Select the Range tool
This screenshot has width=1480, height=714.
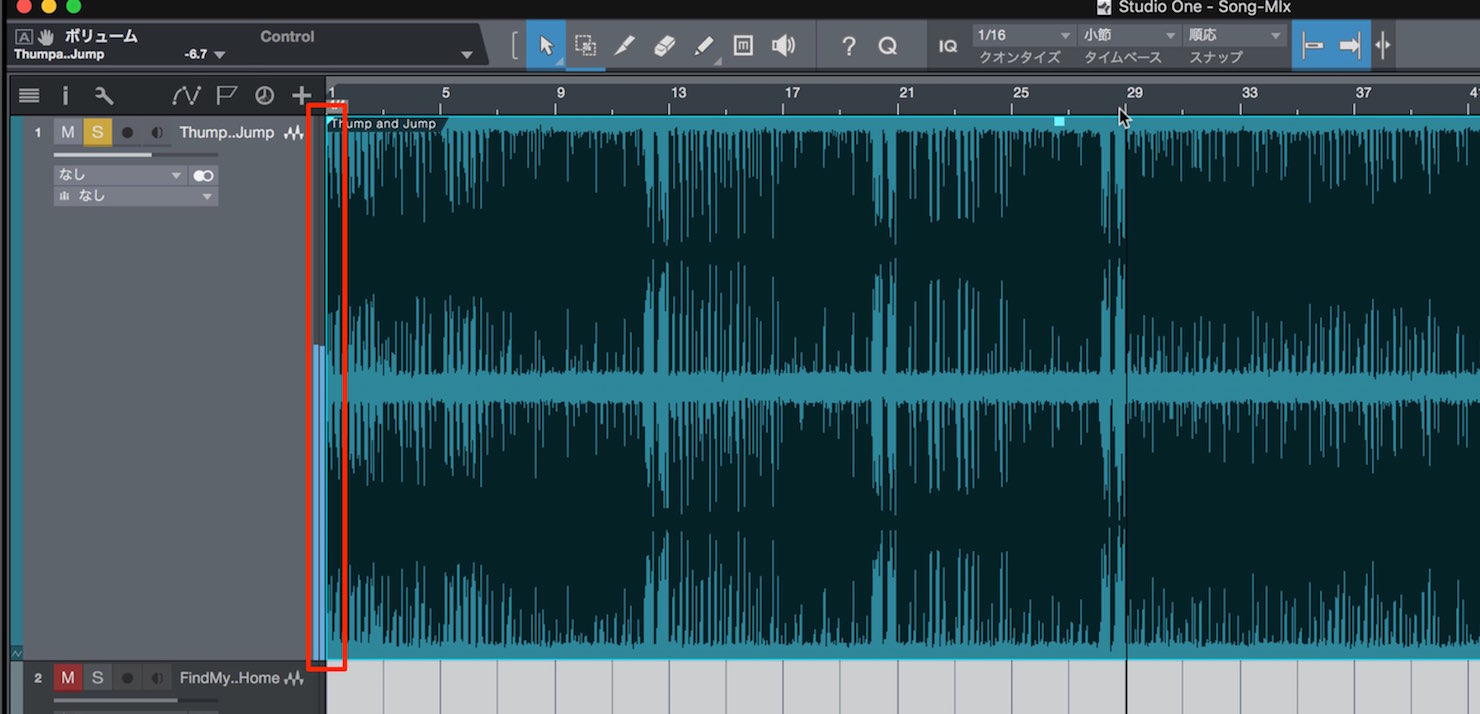point(585,46)
